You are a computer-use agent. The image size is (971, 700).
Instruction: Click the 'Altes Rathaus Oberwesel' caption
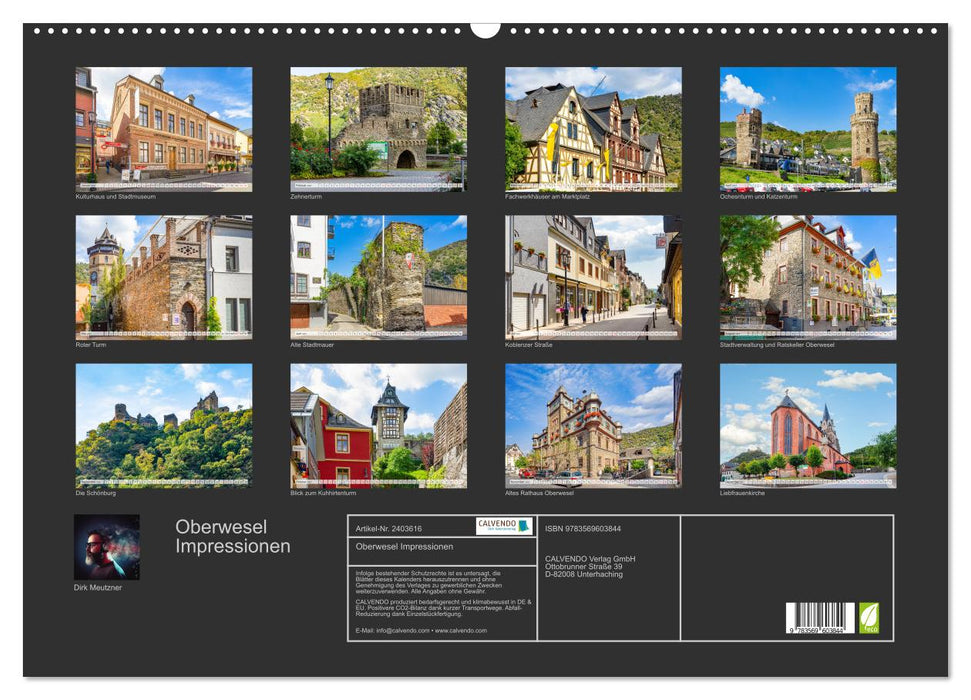tap(539, 494)
